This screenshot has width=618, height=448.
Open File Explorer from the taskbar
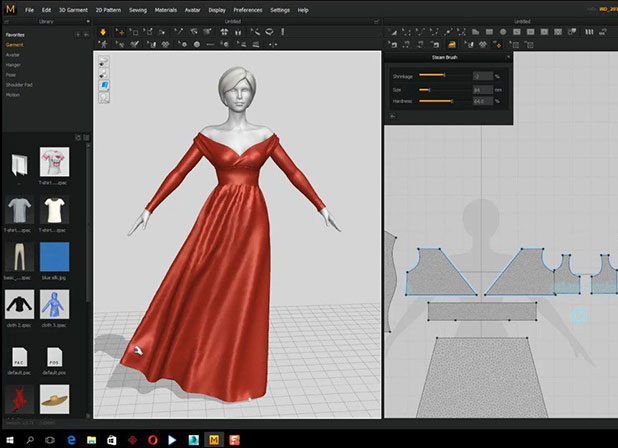[x=91, y=439]
